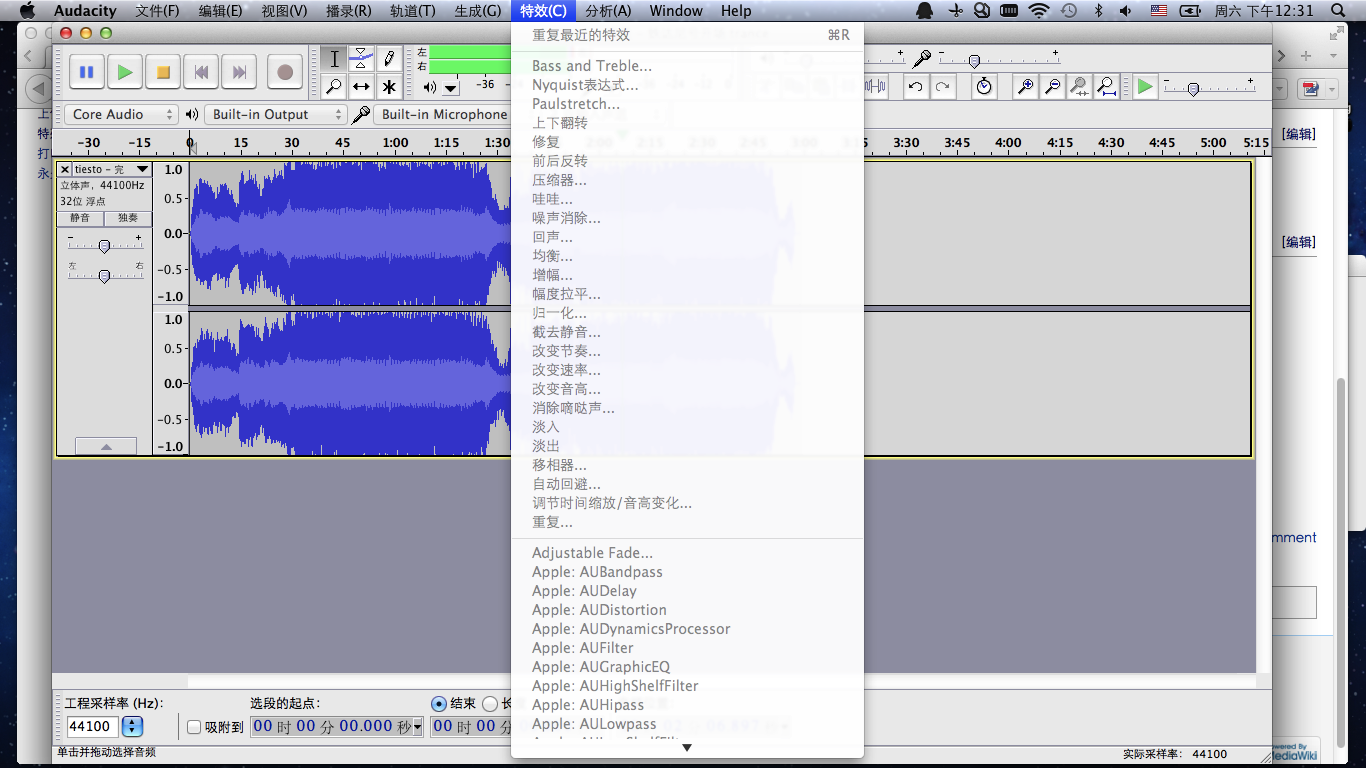Click the Zoom In magnifier icon
Image resolution: width=1366 pixels, height=768 pixels.
pos(1025,87)
